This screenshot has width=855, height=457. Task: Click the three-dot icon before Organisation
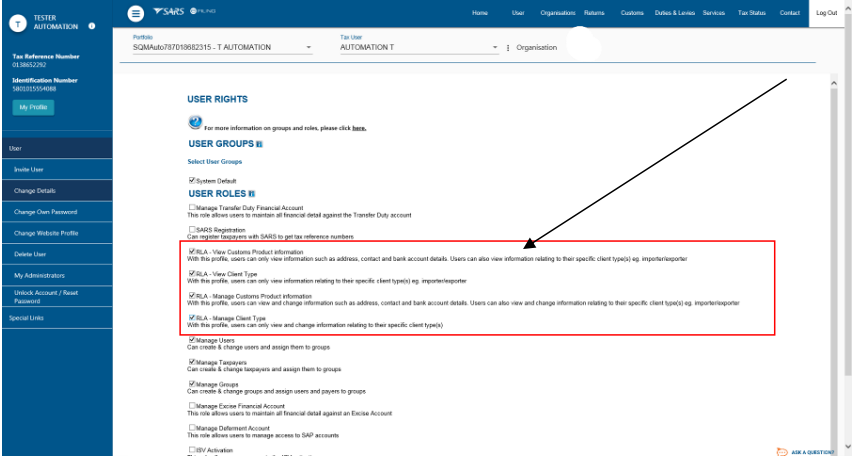[508, 47]
